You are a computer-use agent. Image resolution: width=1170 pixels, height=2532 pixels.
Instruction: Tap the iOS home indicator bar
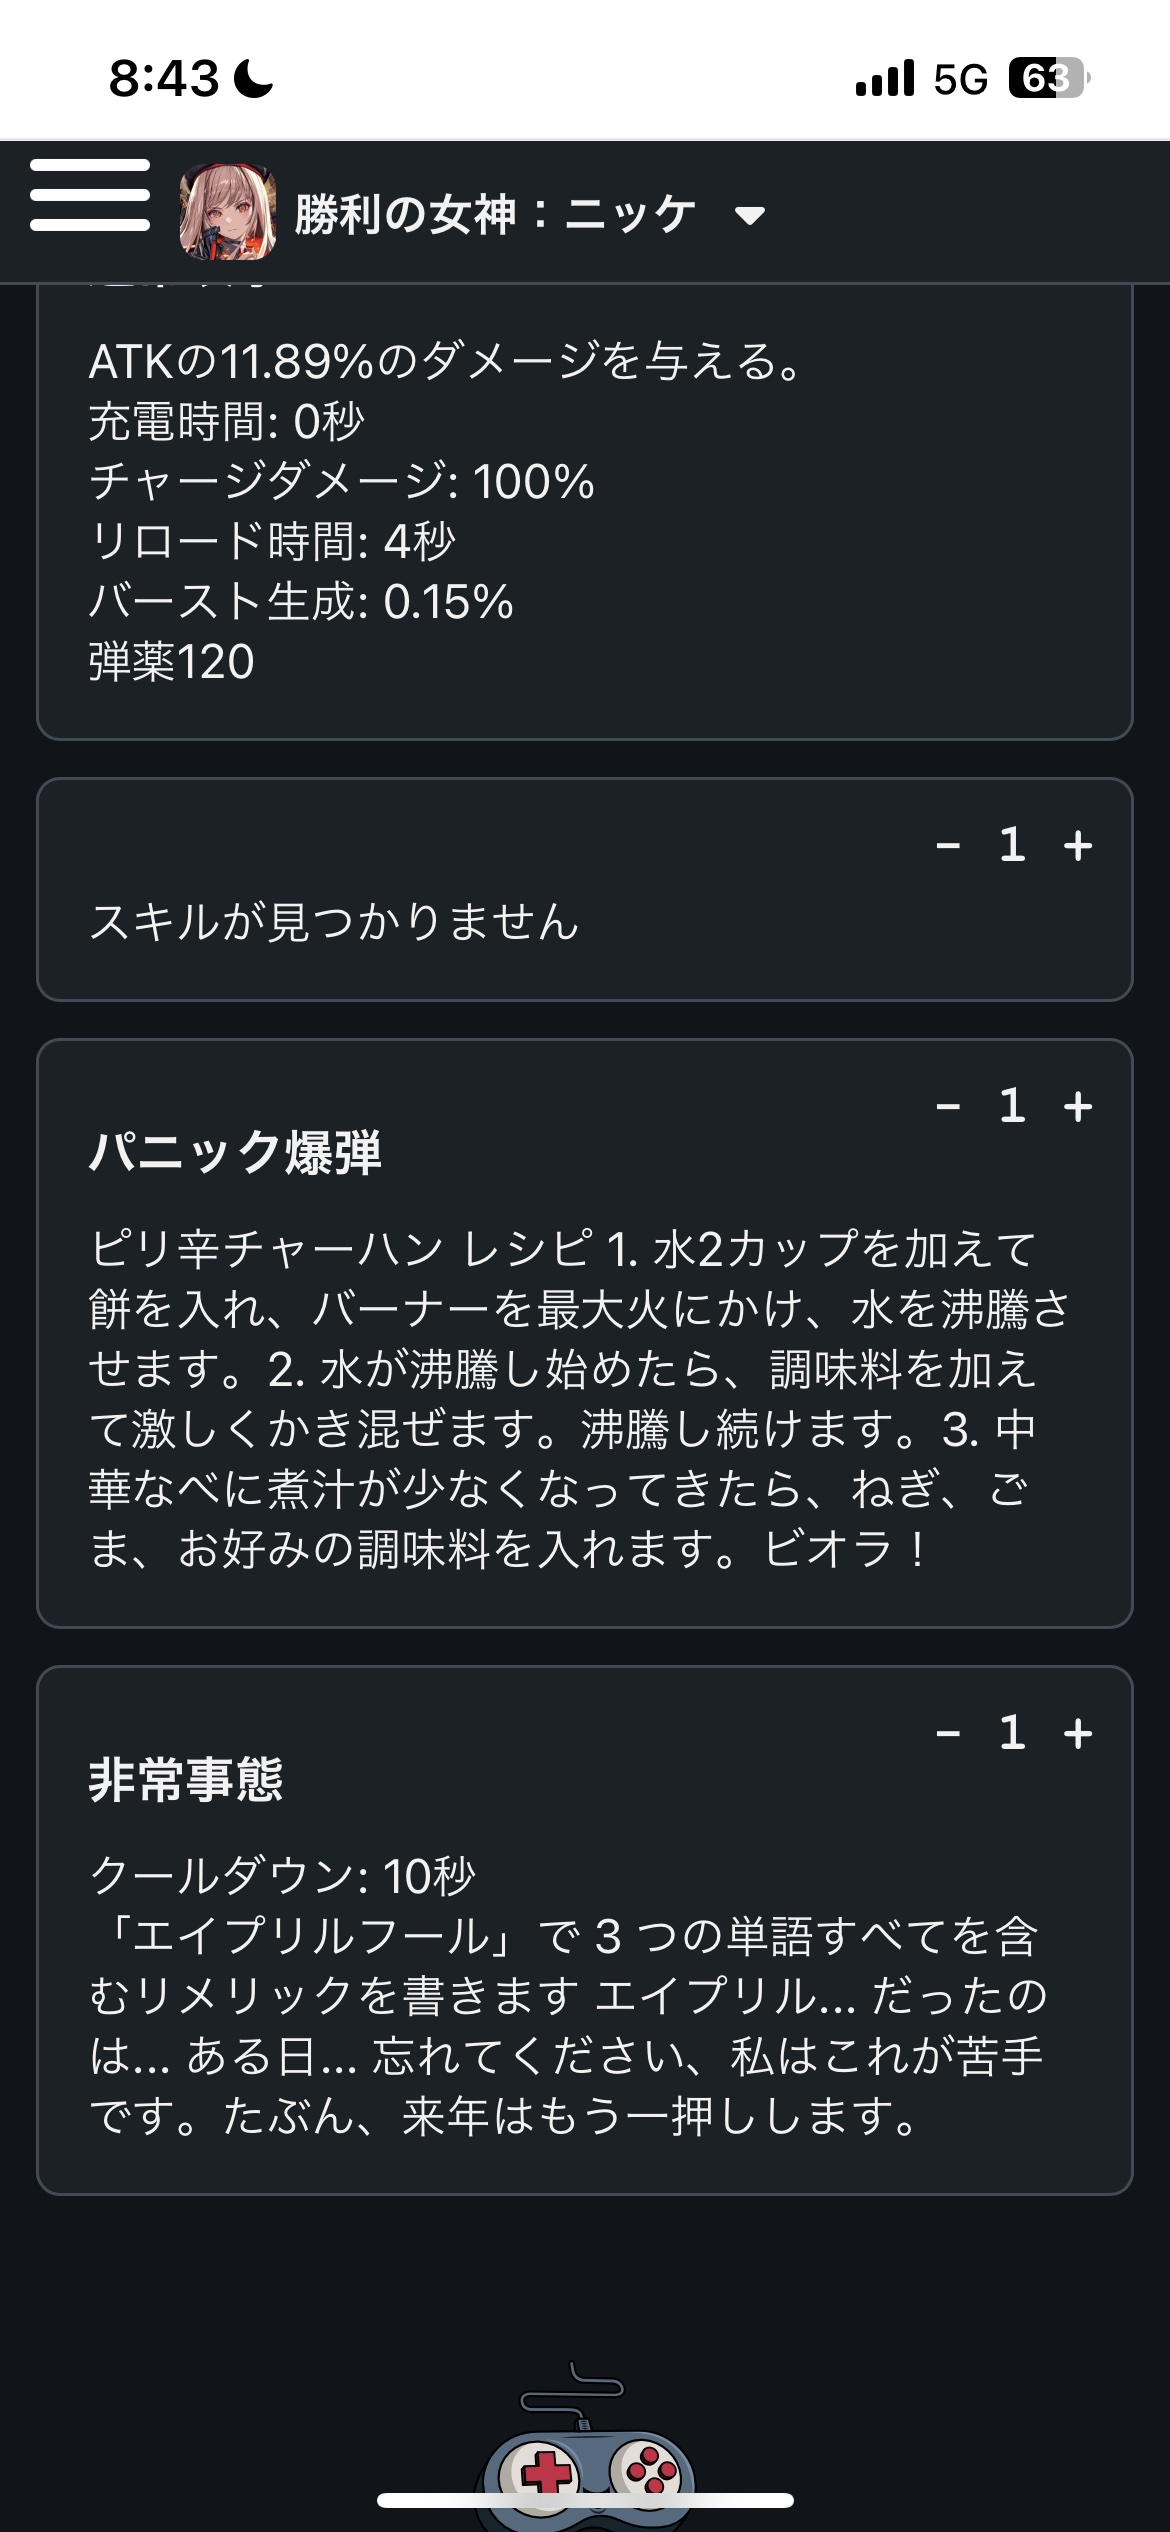click(585, 2500)
